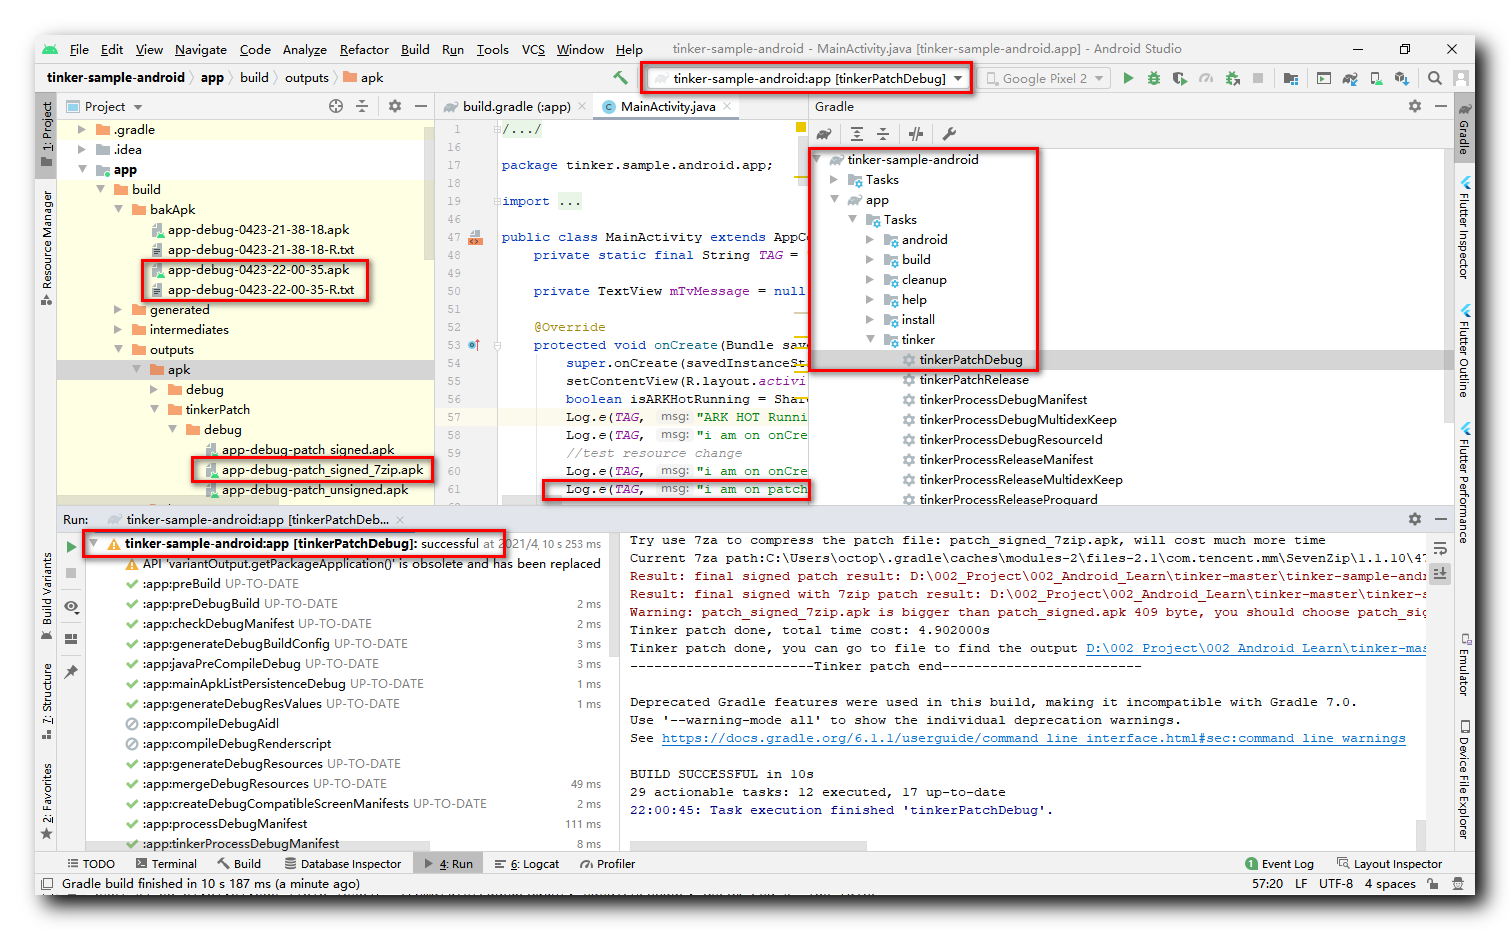Open the Profile app action
Screen dimensions: 1510x930
1206,78
